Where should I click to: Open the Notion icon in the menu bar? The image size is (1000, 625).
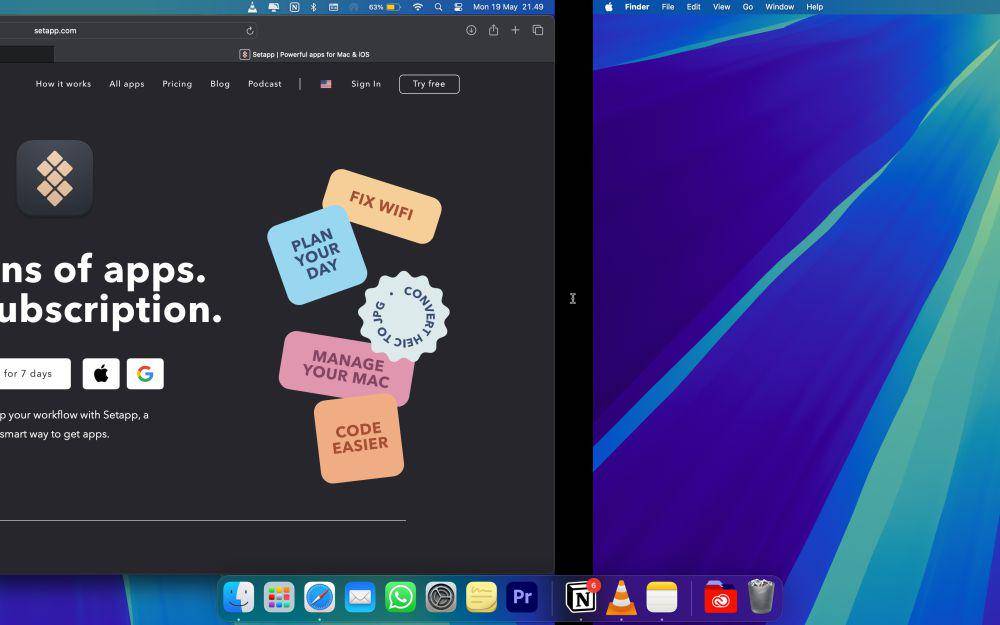pyautogui.click(x=294, y=7)
